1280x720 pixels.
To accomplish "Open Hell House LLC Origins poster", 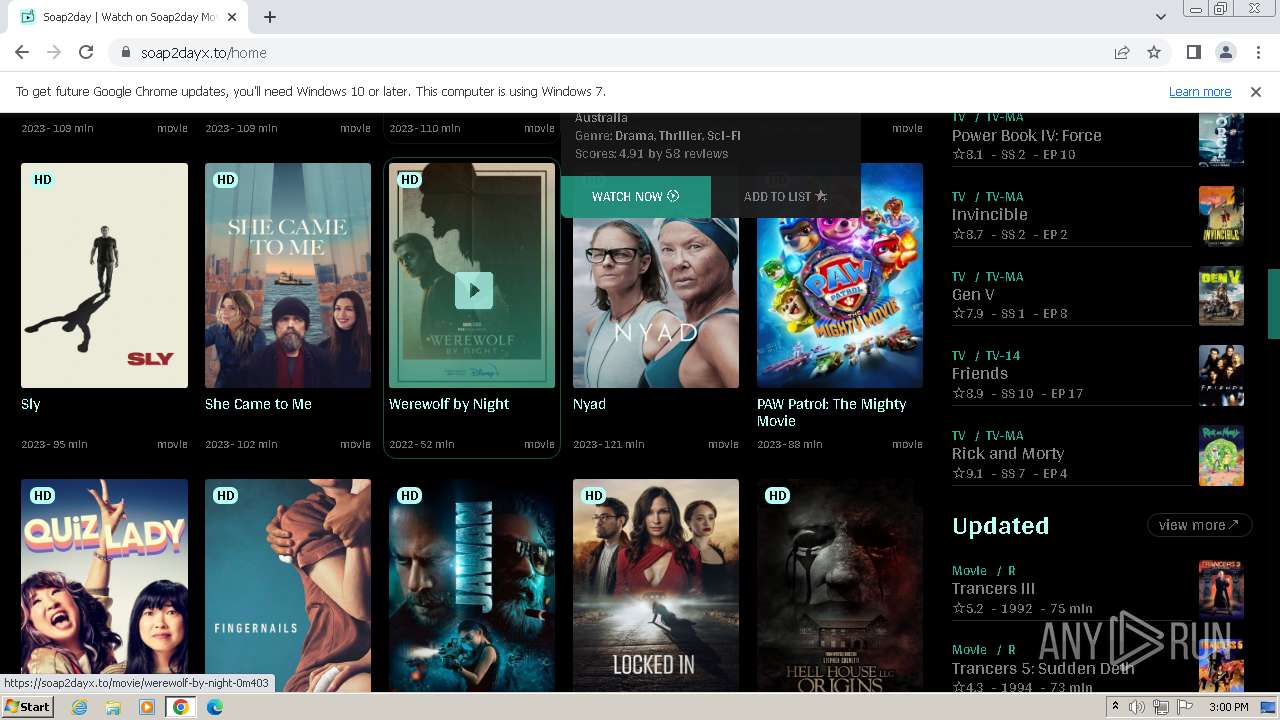I will [x=840, y=585].
